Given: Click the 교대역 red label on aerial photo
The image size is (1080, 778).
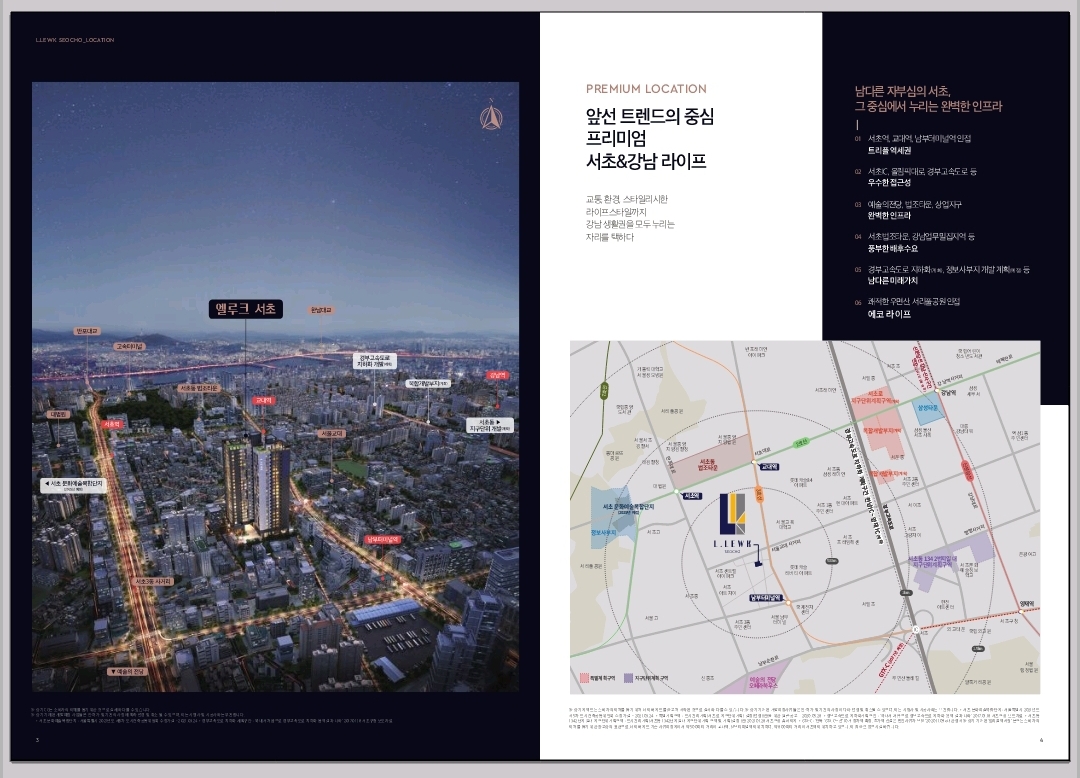Looking at the screenshot, I should [264, 400].
